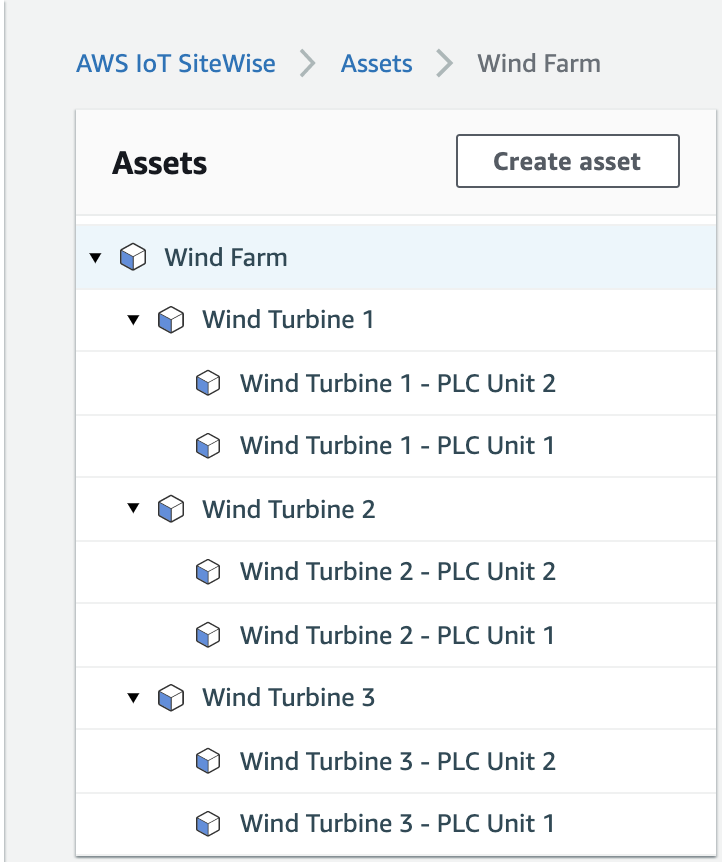Click cube icon for Wind Turbine 3 - PLC Unit 1

click(x=208, y=824)
